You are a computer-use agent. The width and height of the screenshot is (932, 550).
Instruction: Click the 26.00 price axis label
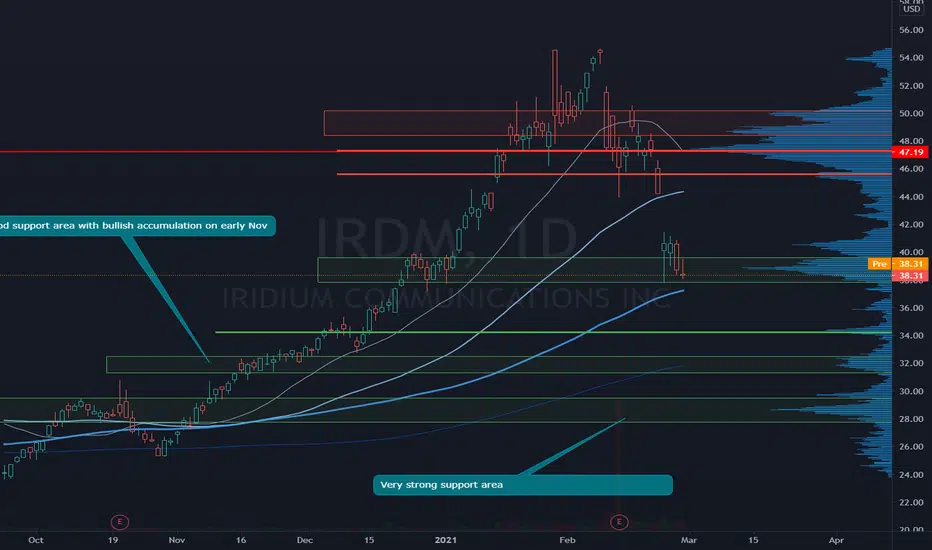(911, 447)
